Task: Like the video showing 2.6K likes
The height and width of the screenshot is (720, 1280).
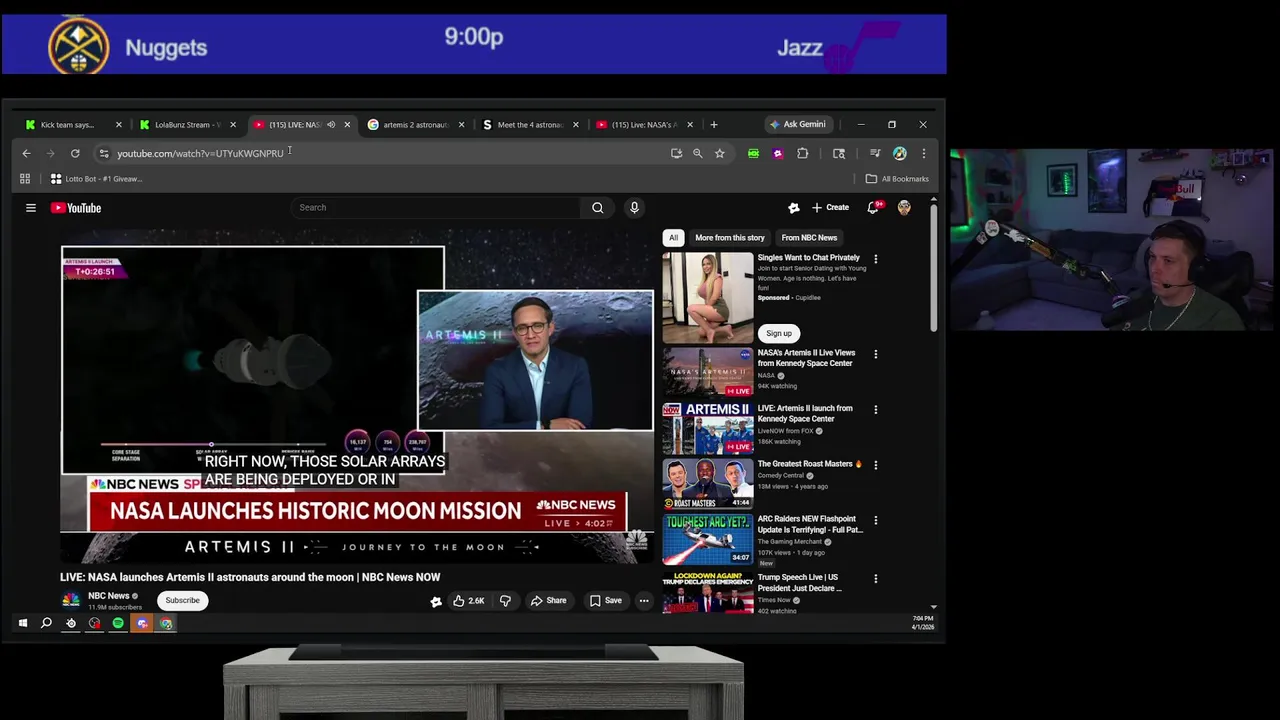Action: point(468,600)
